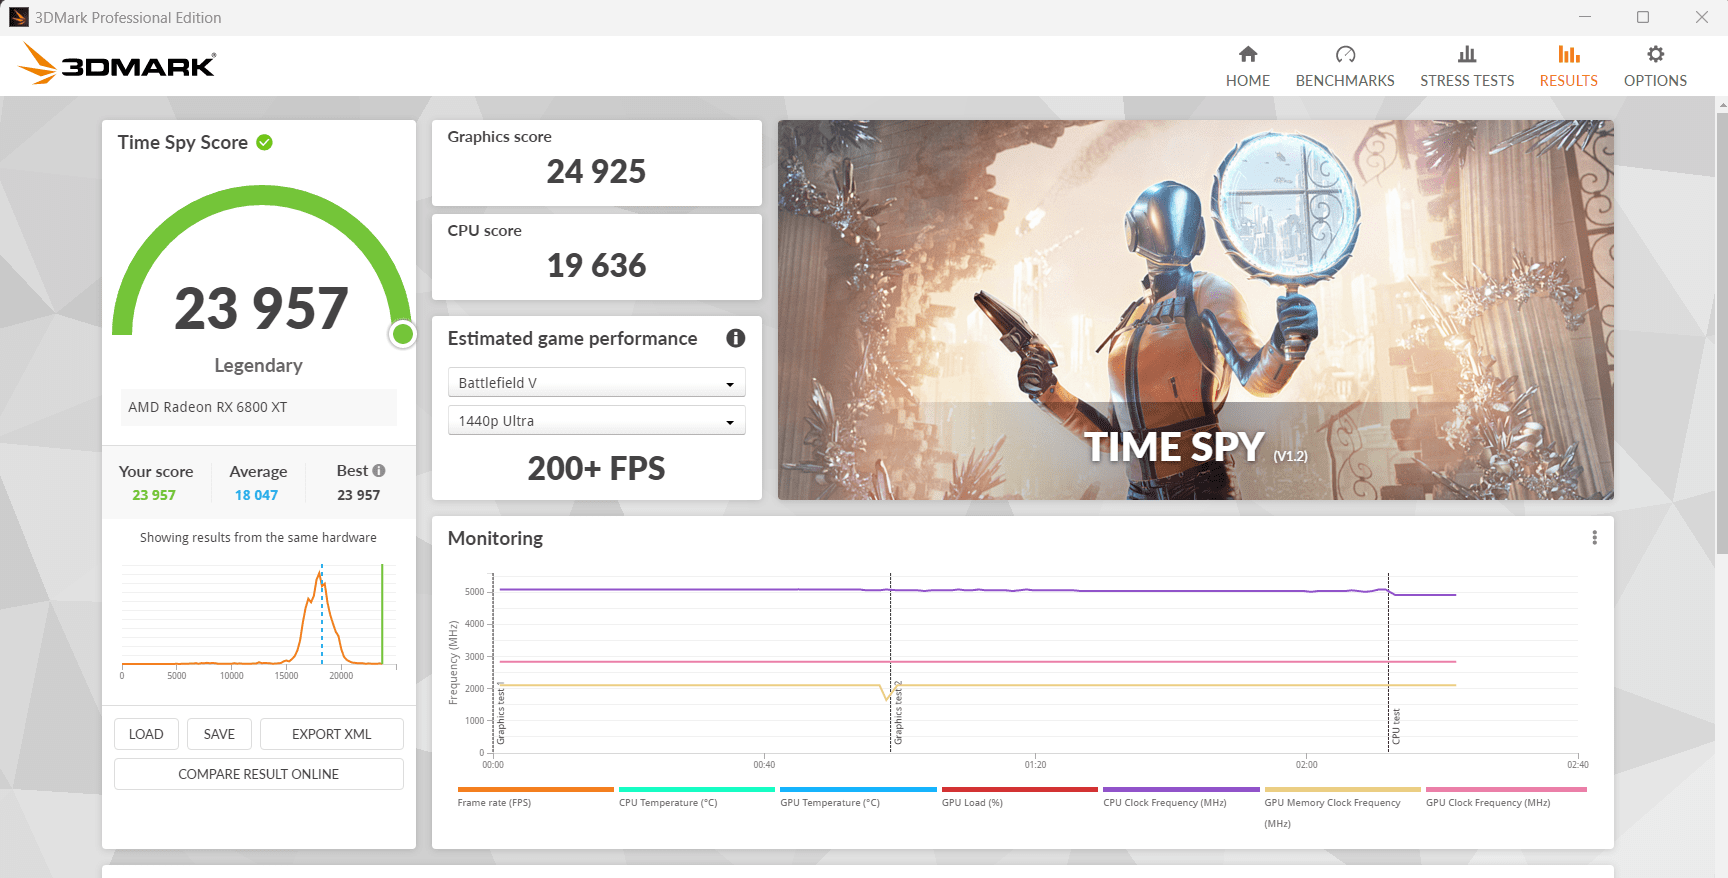Click the SAVE button
Viewport: 1728px width, 878px height.
[219, 734]
